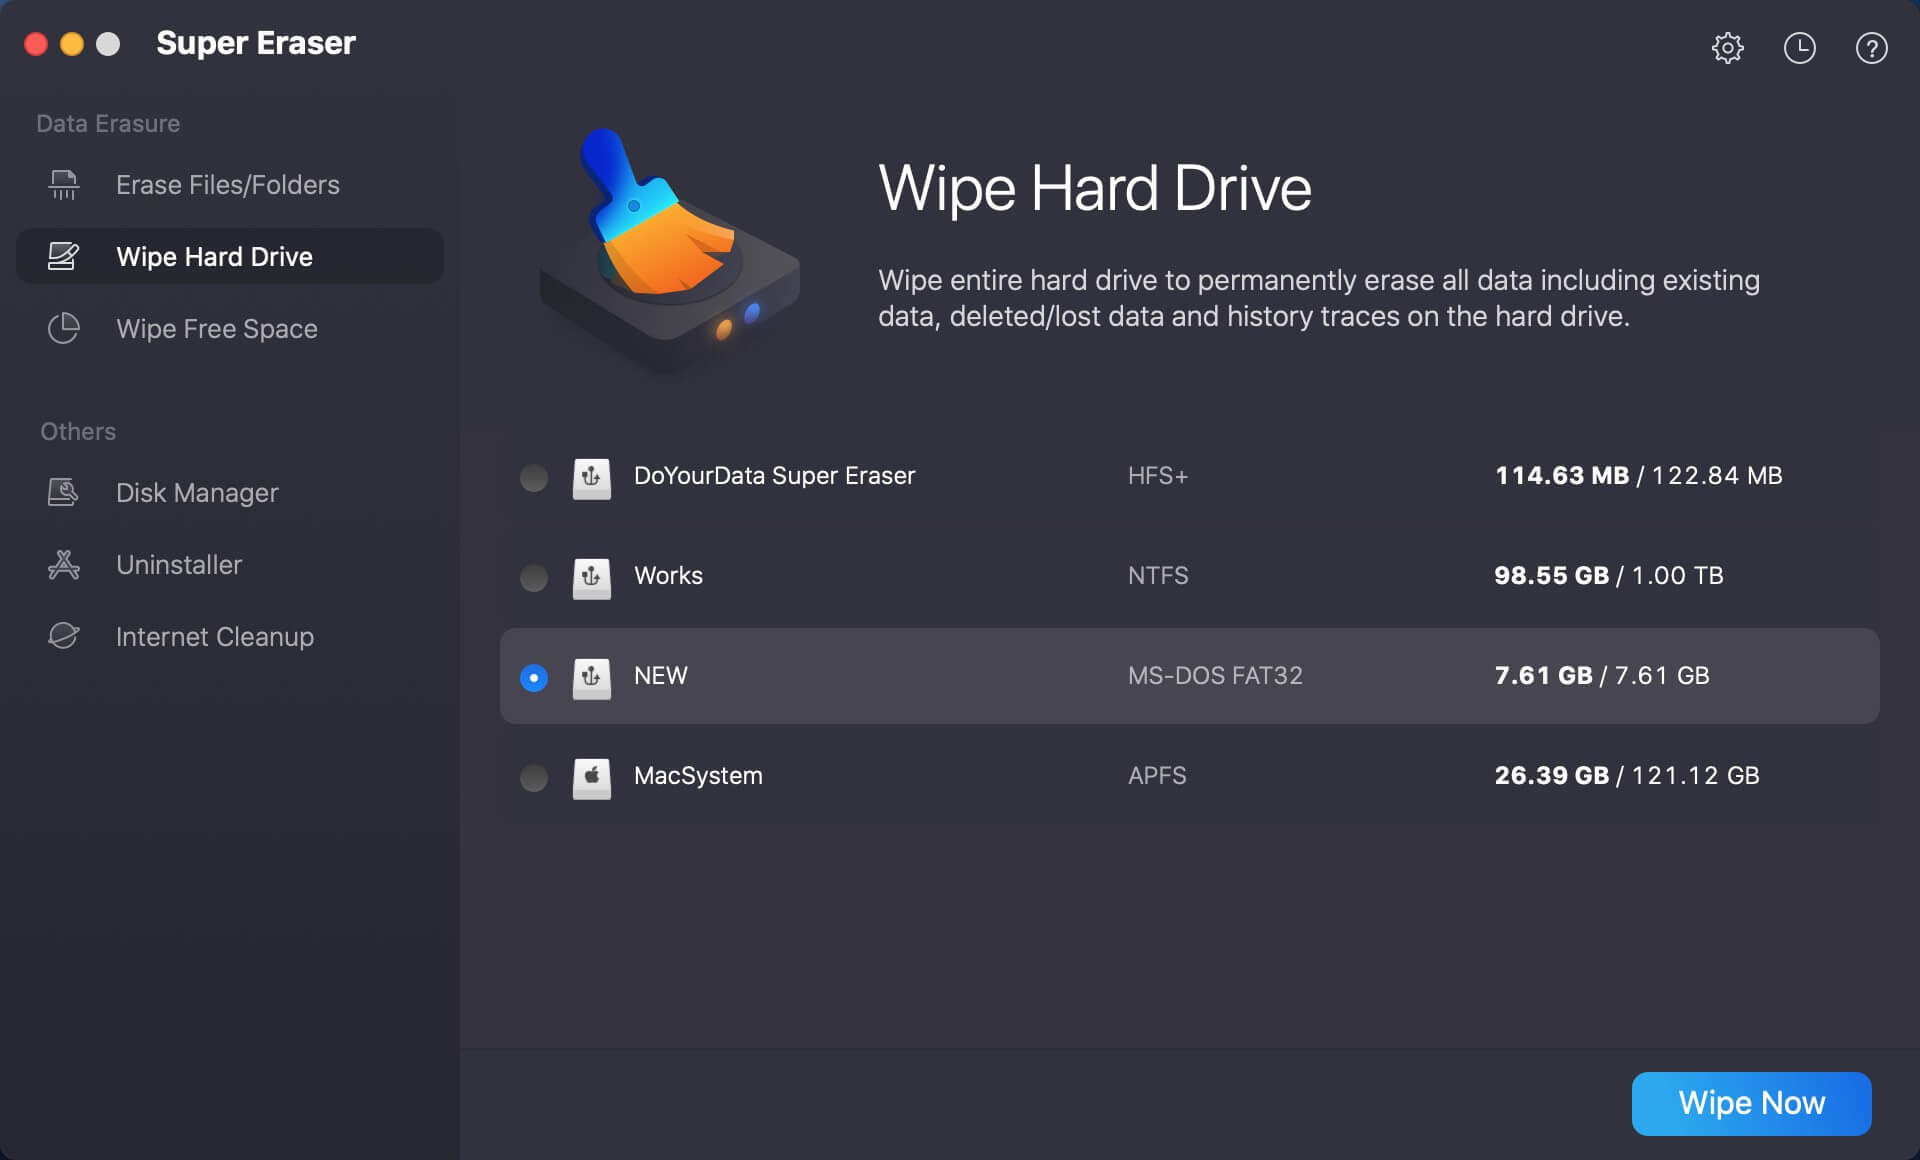Image resolution: width=1920 pixels, height=1160 pixels.
Task: Click the Disk Manager sidebar icon
Action: [64, 493]
